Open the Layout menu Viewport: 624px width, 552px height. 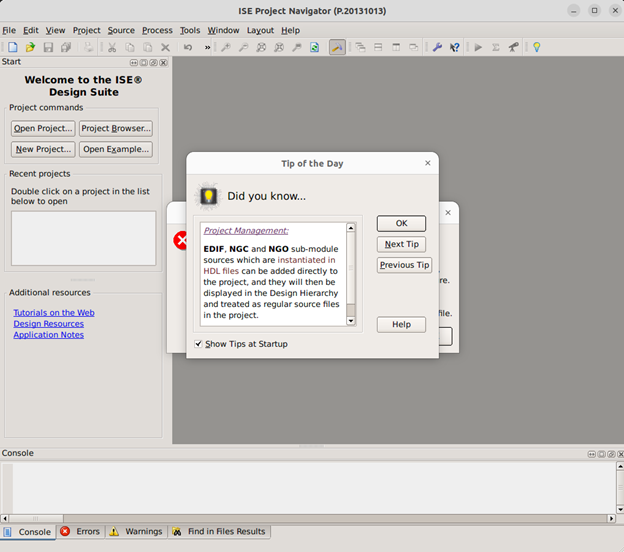[260, 30]
